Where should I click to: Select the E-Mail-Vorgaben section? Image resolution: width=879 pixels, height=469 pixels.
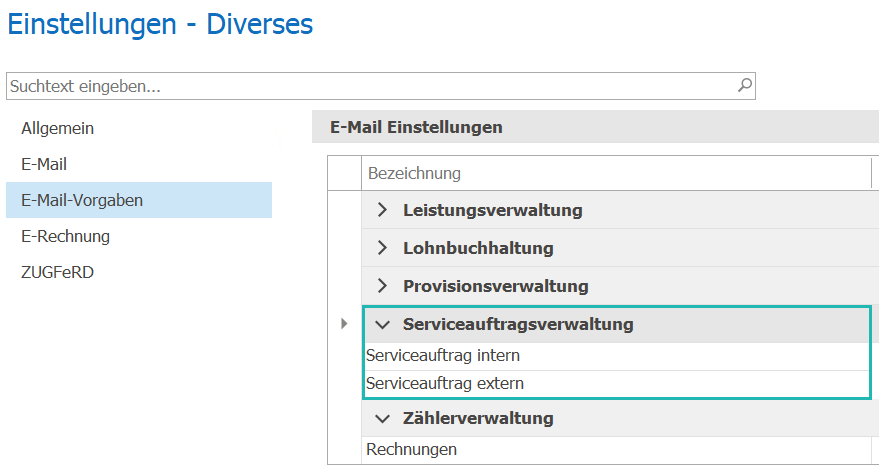point(139,200)
